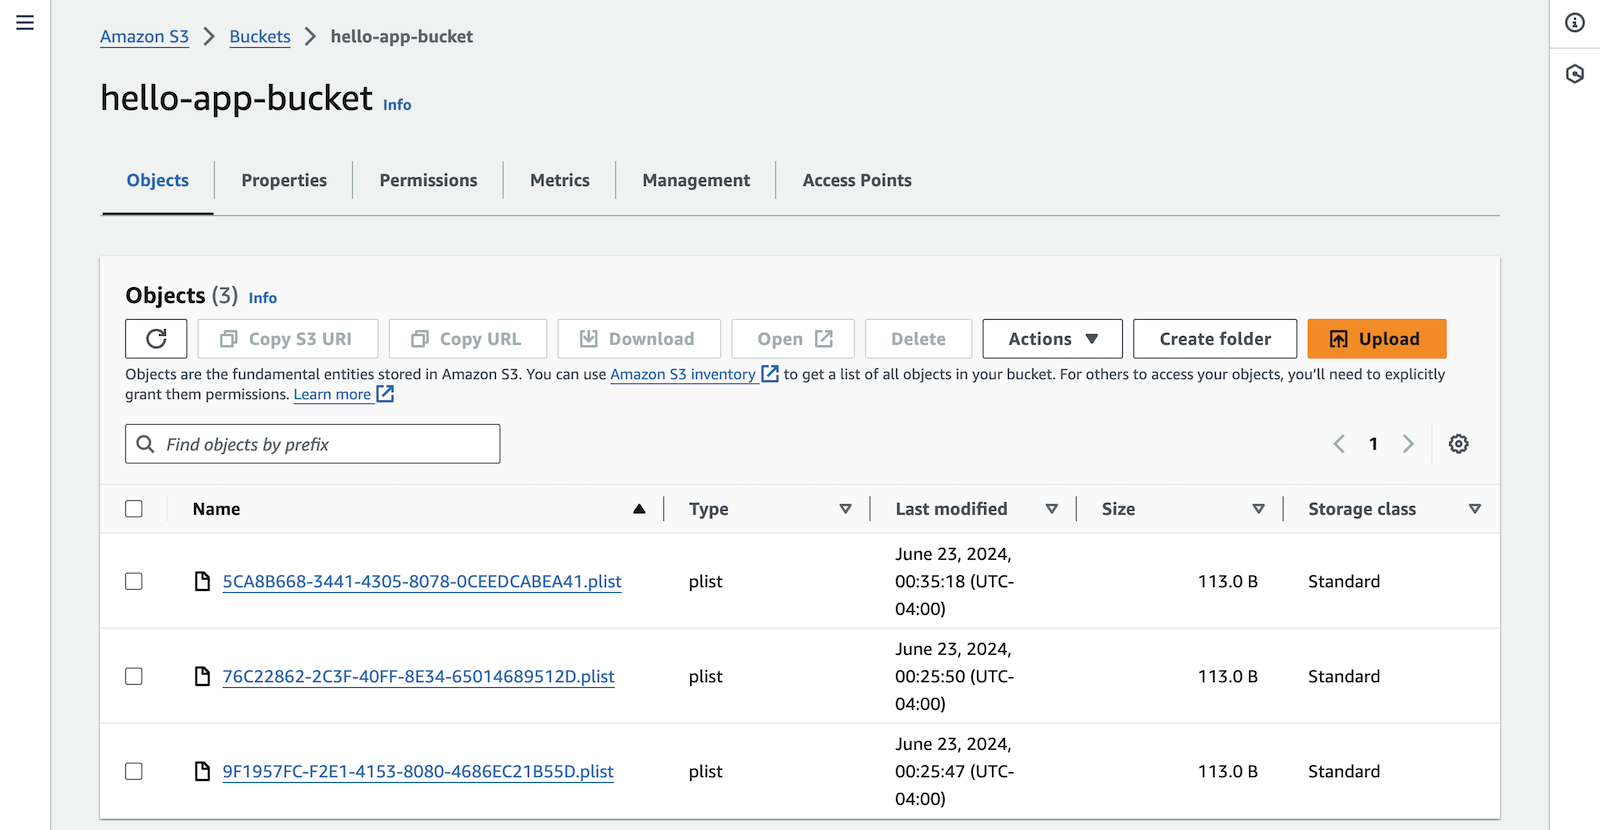Go to previous page arrow
1600x830 pixels.
1339,444
